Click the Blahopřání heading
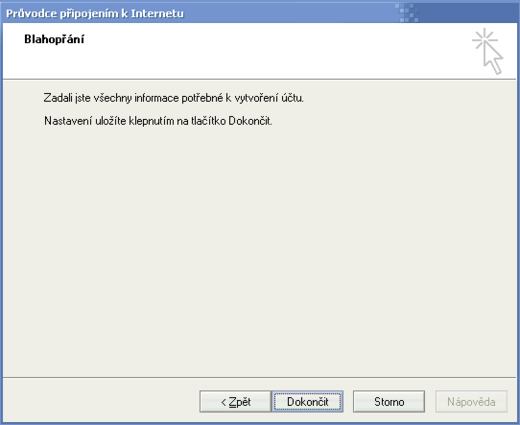Viewport: 520px width, 425px height. (54, 39)
